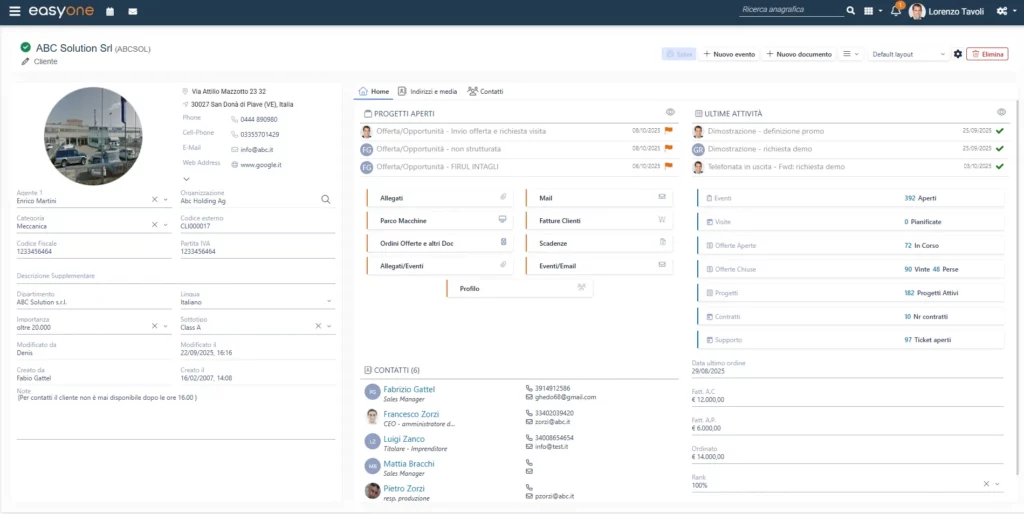Viewport: 1024px width, 514px height.
Task: Expand the chevron under Web Address
Action: coord(186,179)
